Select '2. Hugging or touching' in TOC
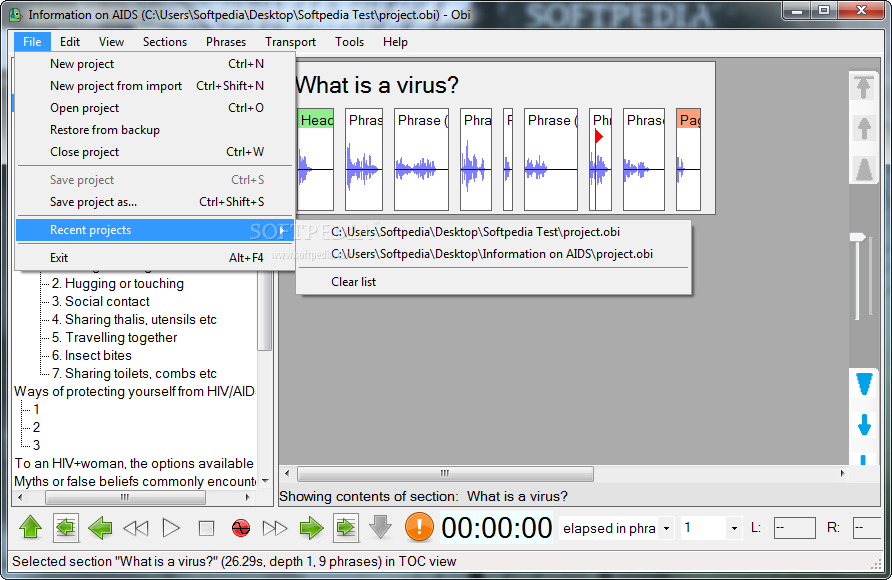Viewport: 892px width, 580px height. coord(118,283)
